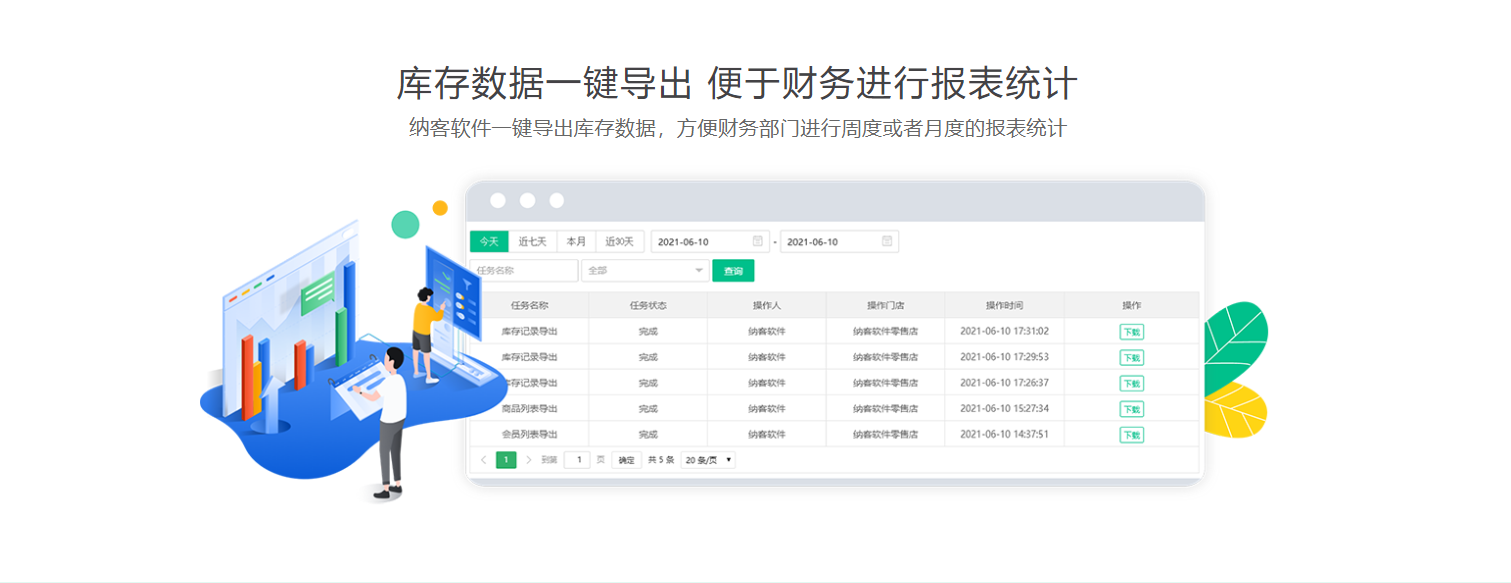
Task: Open the 20条/页 page size dropdown
Action: [x=702, y=459]
